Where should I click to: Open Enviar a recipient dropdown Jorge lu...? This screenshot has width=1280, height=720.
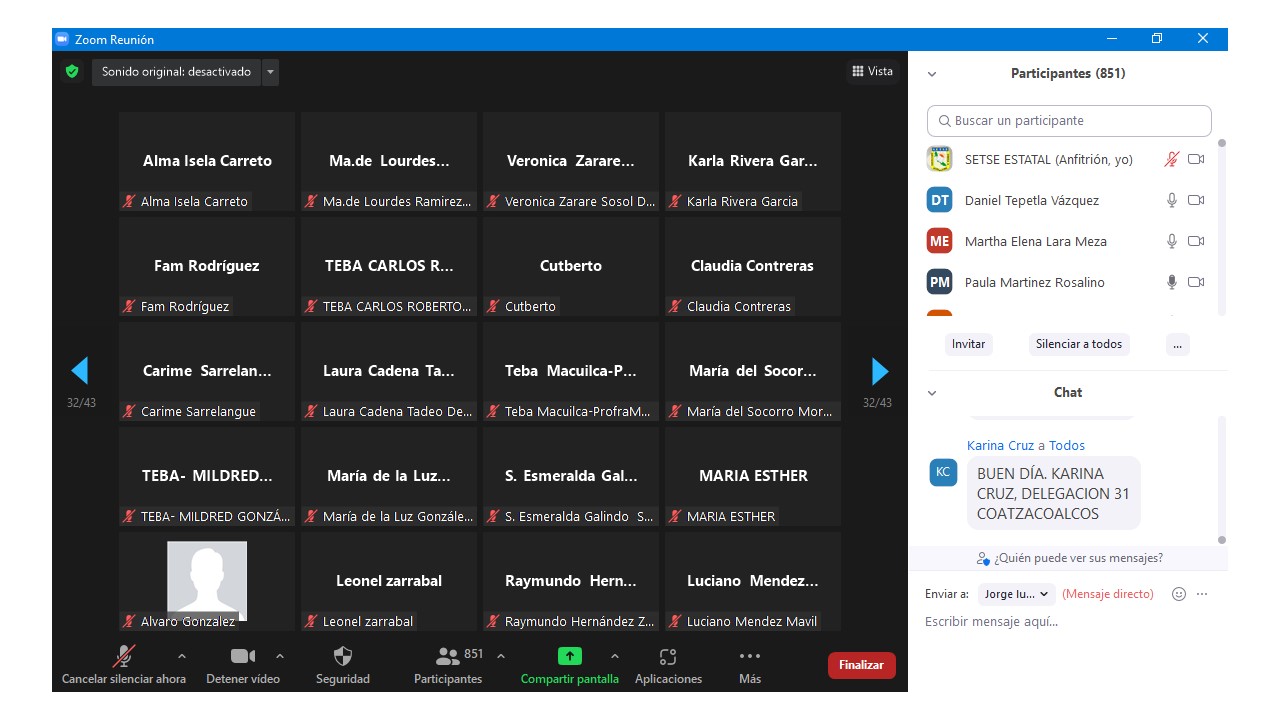click(1017, 594)
